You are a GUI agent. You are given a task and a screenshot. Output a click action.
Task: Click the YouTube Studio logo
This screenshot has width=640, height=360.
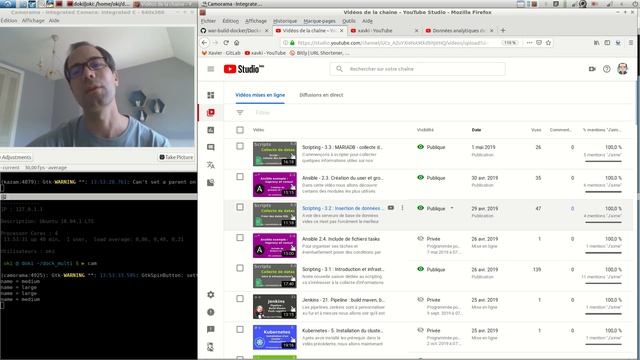point(244,69)
